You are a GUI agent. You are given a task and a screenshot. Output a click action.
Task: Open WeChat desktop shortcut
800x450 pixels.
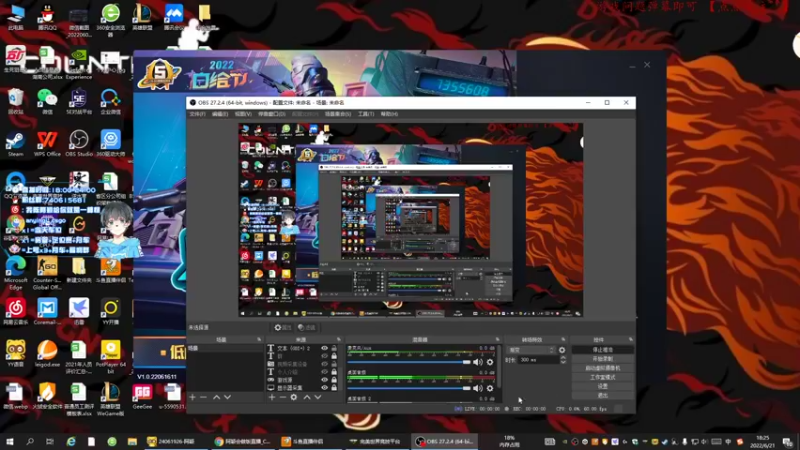(47, 101)
